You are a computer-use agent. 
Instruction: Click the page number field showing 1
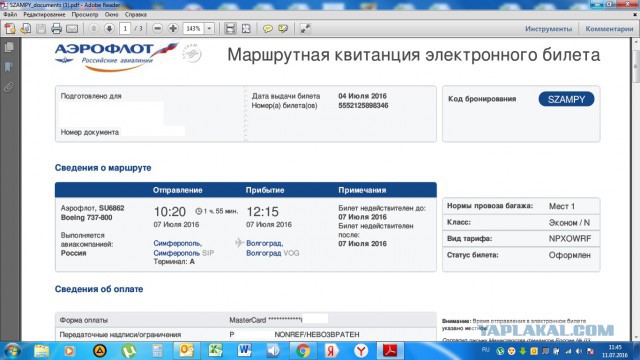click(125, 29)
